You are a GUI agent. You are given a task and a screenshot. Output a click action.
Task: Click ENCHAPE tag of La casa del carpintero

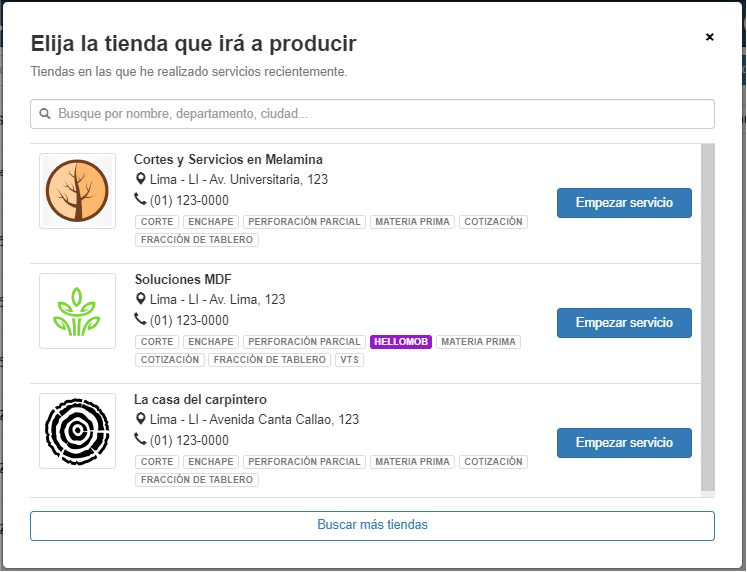(x=211, y=462)
